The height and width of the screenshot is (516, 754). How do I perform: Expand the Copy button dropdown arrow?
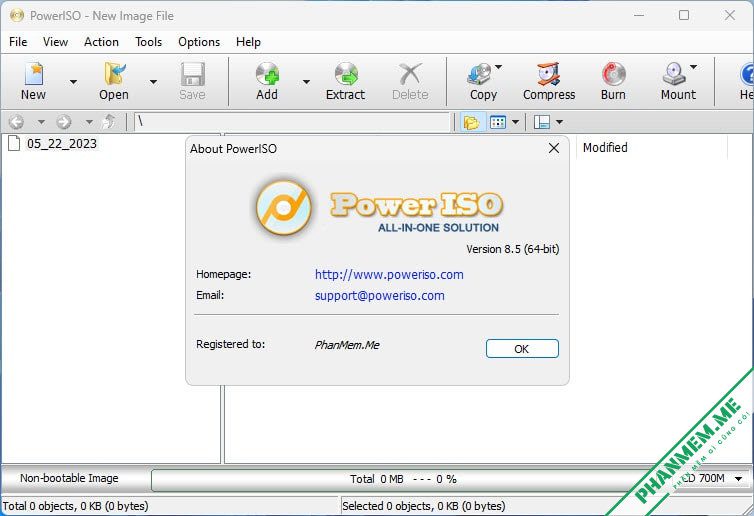click(498, 67)
